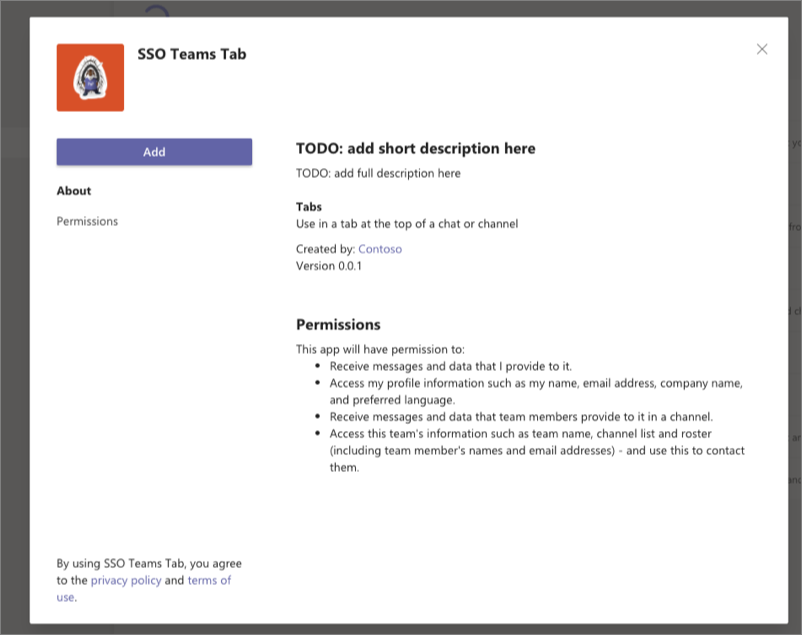Click 'Use in a tab at the top' text

(x=407, y=224)
